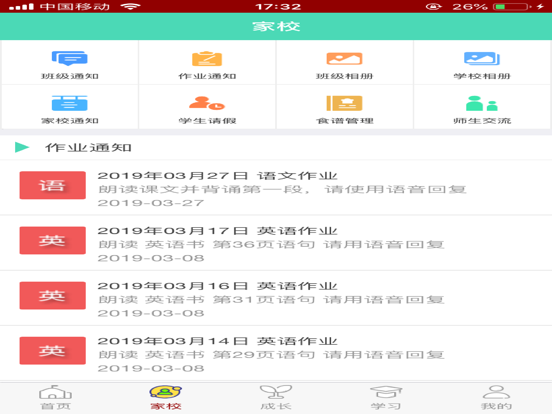Tap the 中国移动 carrier label
The width and height of the screenshot is (552, 414).
pyautogui.click(x=75, y=7)
